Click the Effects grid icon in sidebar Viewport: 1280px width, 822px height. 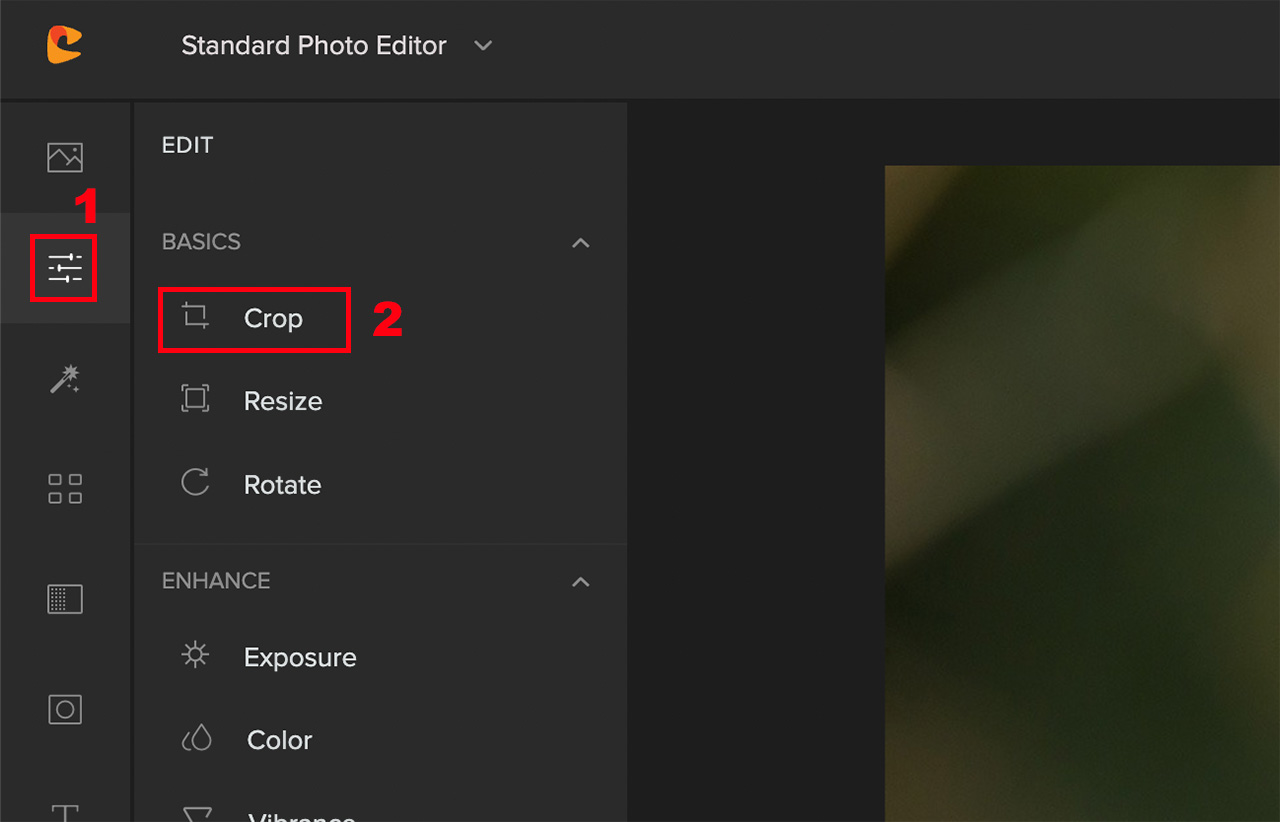click(64, 489)
